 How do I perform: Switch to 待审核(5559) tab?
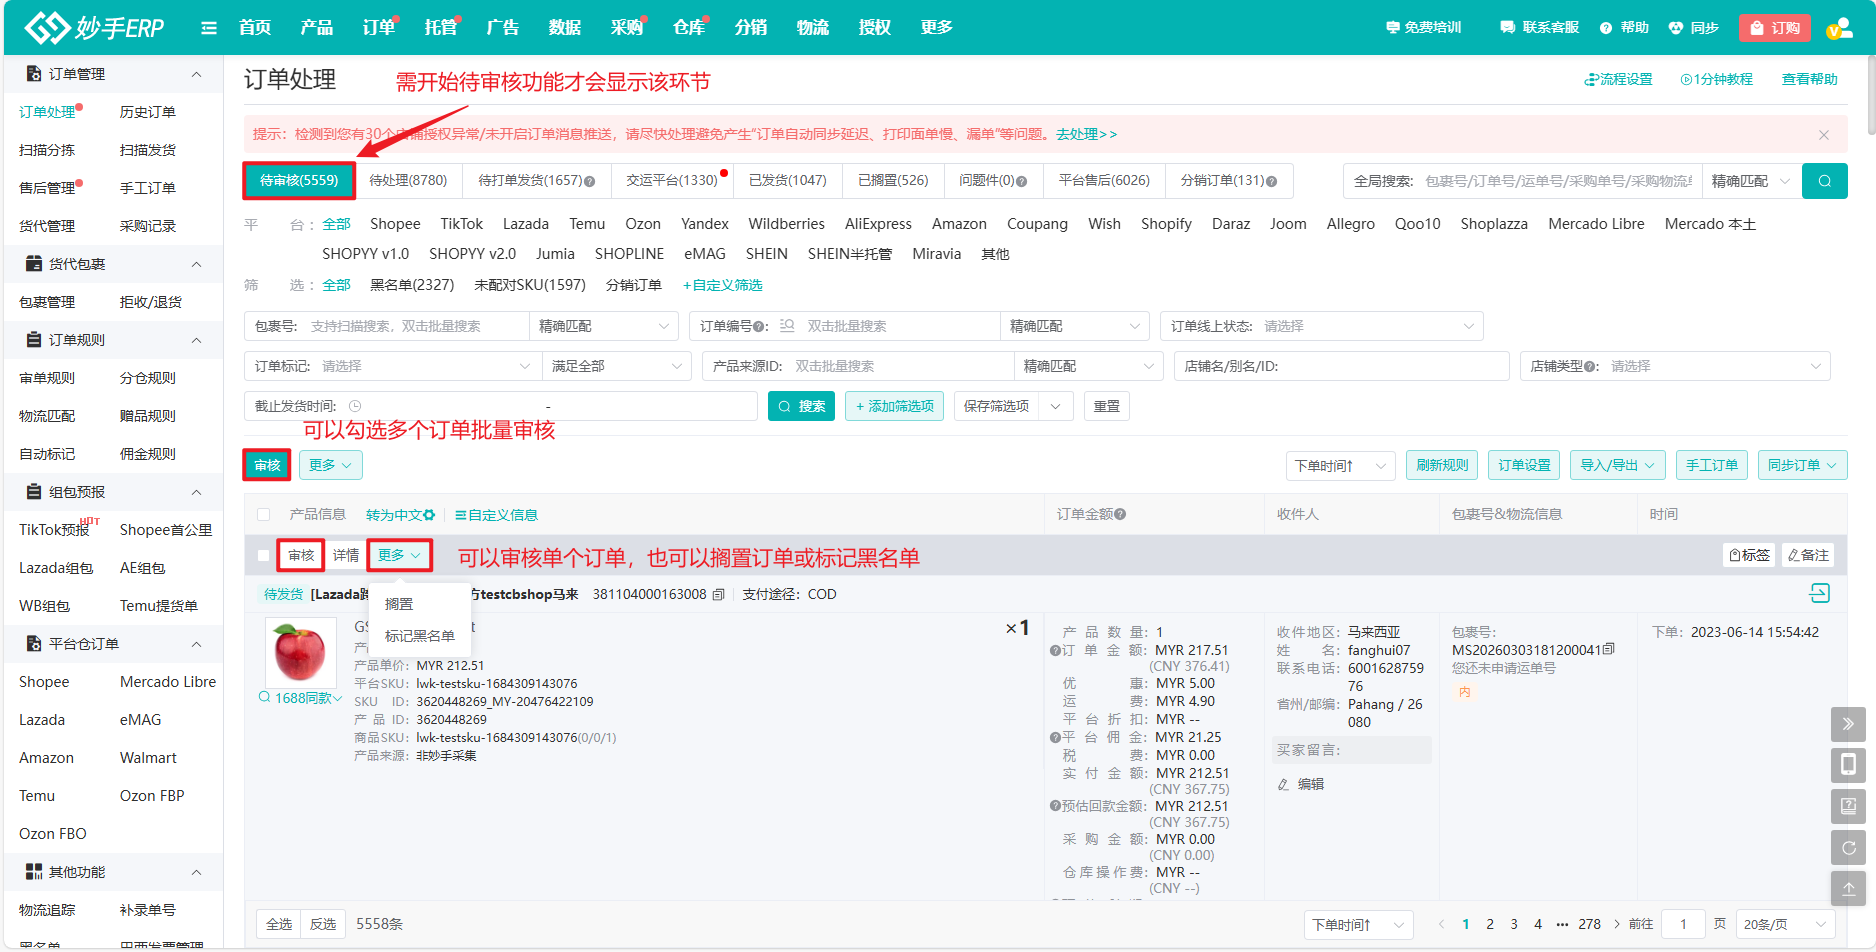pyautogui.click(x=299, y=181)
